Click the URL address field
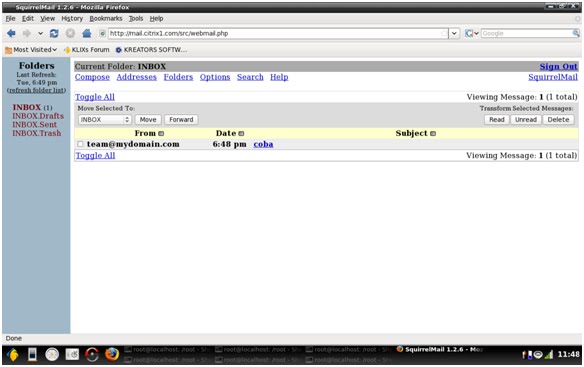The width and height of the screenshot is (584, 367). click(277, 34)
